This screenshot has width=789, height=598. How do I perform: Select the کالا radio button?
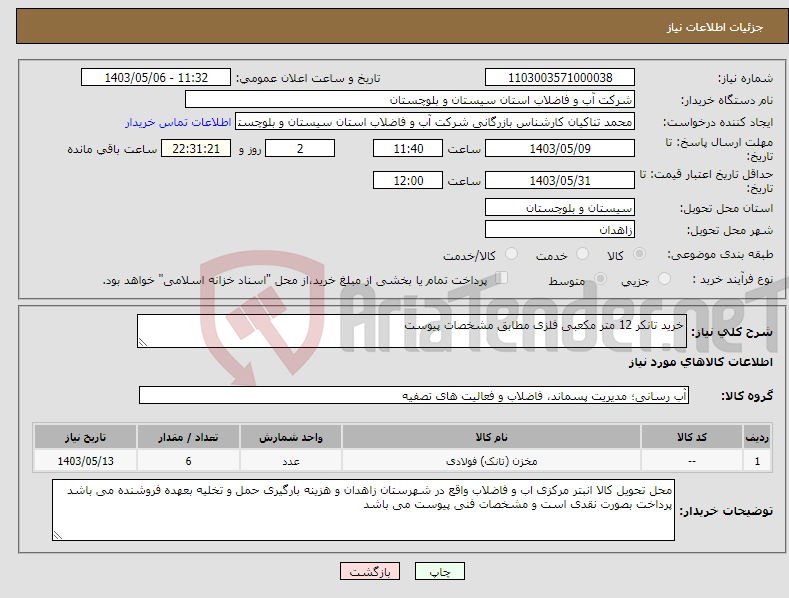click(640, 254)
